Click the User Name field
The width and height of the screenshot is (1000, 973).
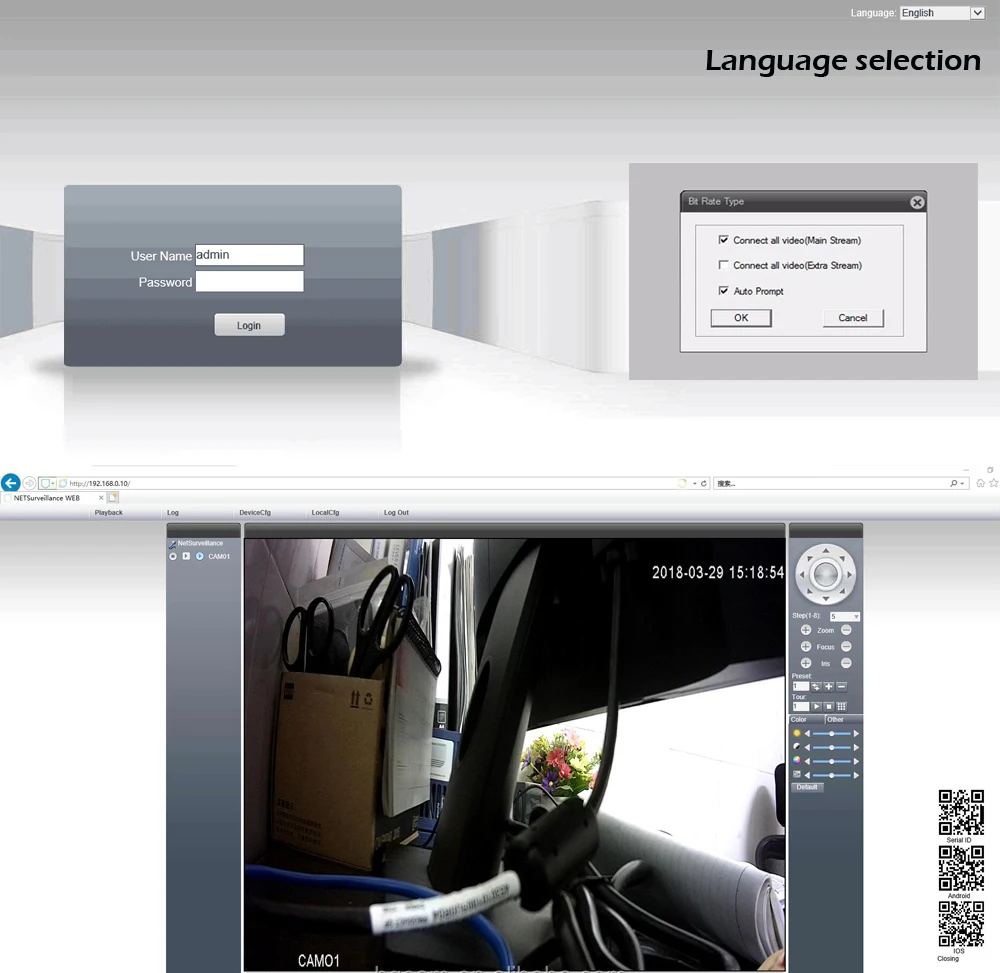(249, 254)
